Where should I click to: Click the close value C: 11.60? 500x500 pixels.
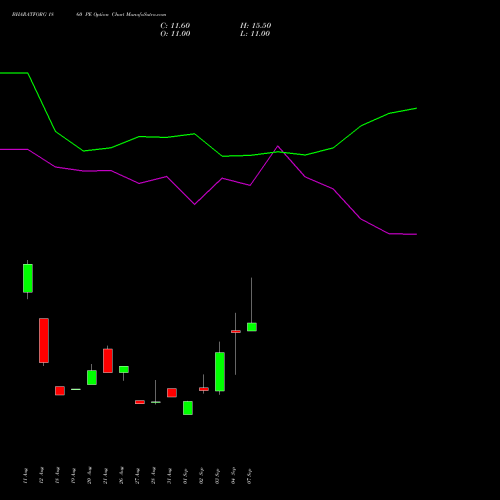[175, 26]
